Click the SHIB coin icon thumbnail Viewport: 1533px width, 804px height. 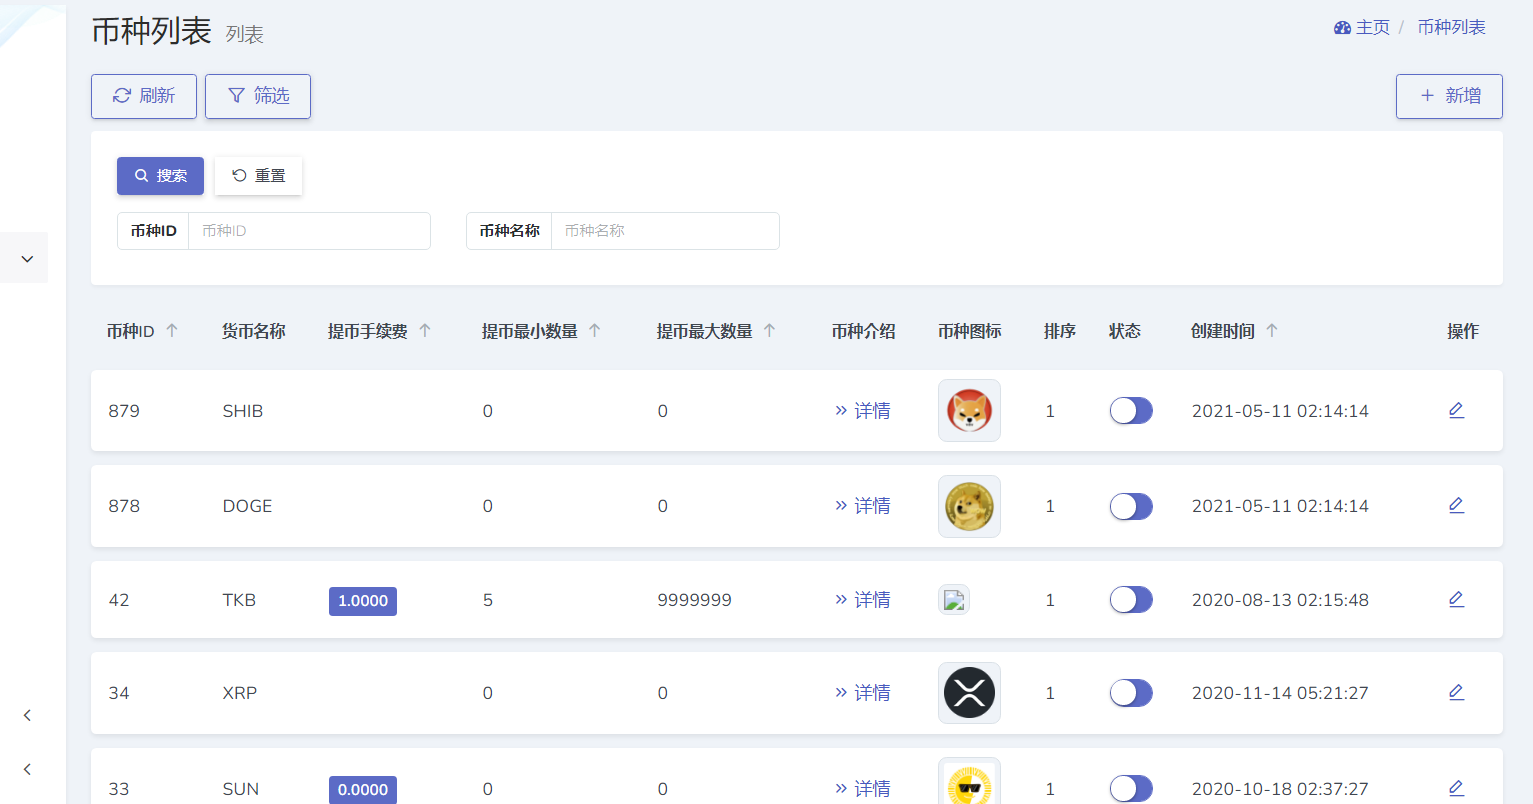pos(969,411)
